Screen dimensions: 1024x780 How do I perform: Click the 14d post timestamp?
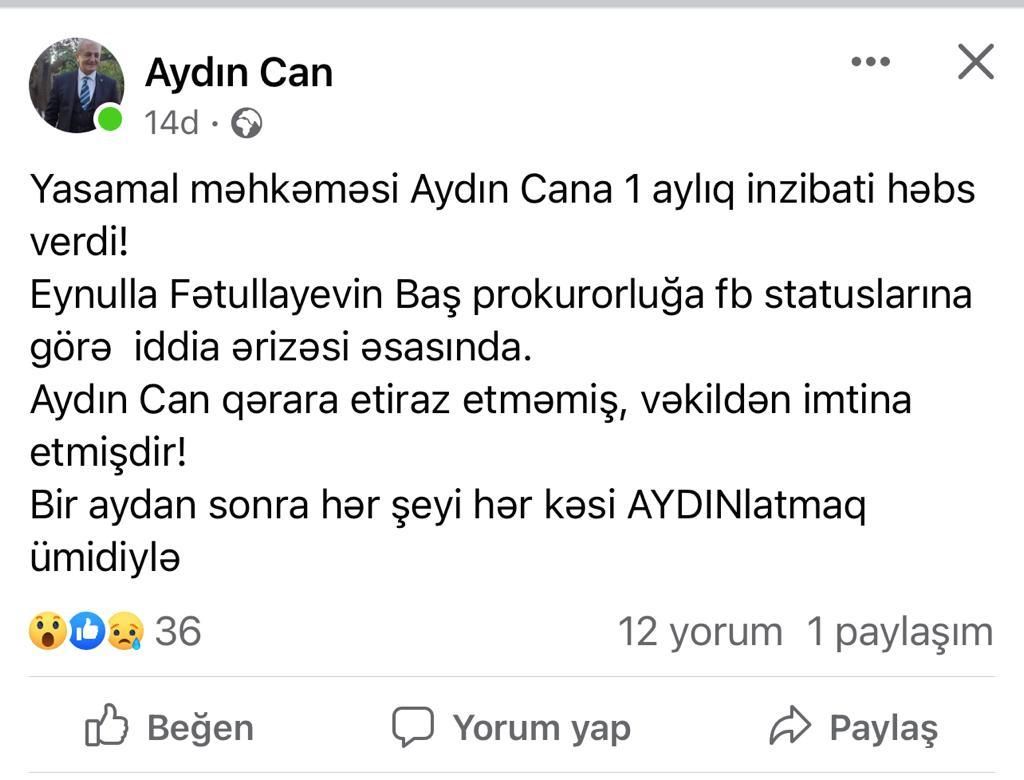pos(171,123)
